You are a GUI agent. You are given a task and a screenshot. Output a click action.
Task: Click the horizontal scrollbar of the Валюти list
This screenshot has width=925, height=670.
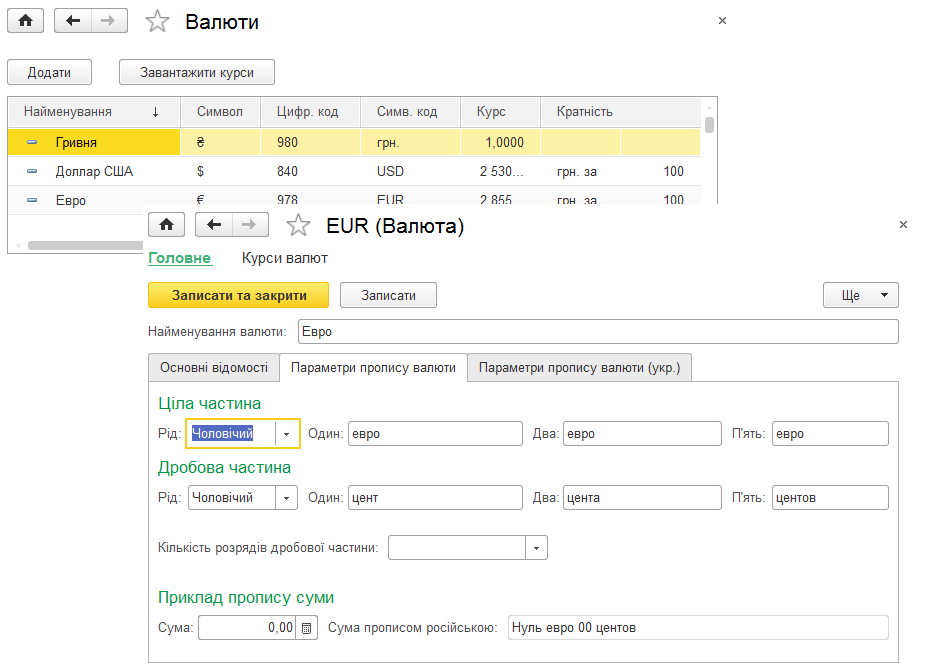click(x=85, y=245)
